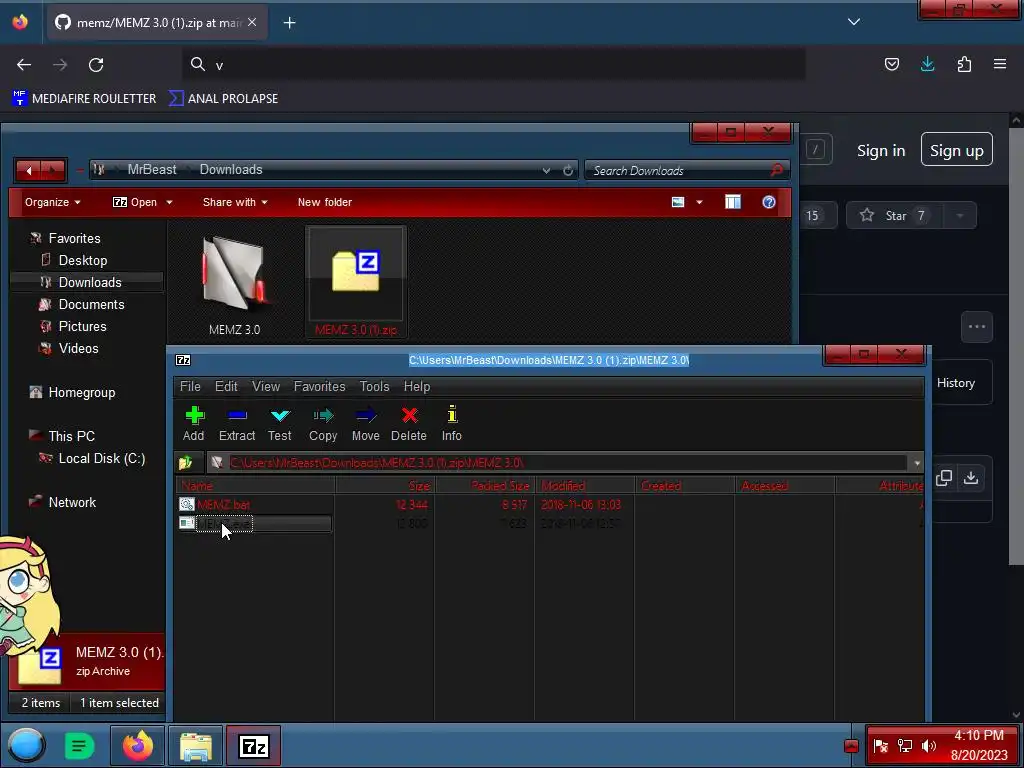The image size is (1024, 768).
Task: Open the MEDIAFIRE ROULETTER bookmark
Action: (84, 99)
